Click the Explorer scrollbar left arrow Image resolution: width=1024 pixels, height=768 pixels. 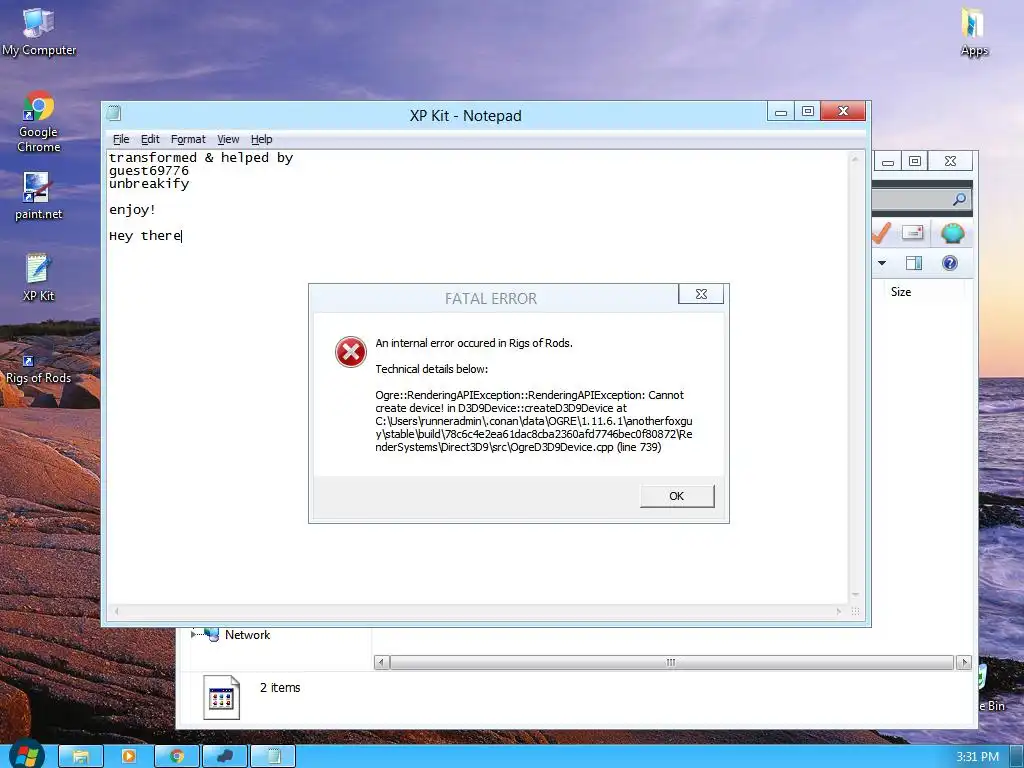382,662
